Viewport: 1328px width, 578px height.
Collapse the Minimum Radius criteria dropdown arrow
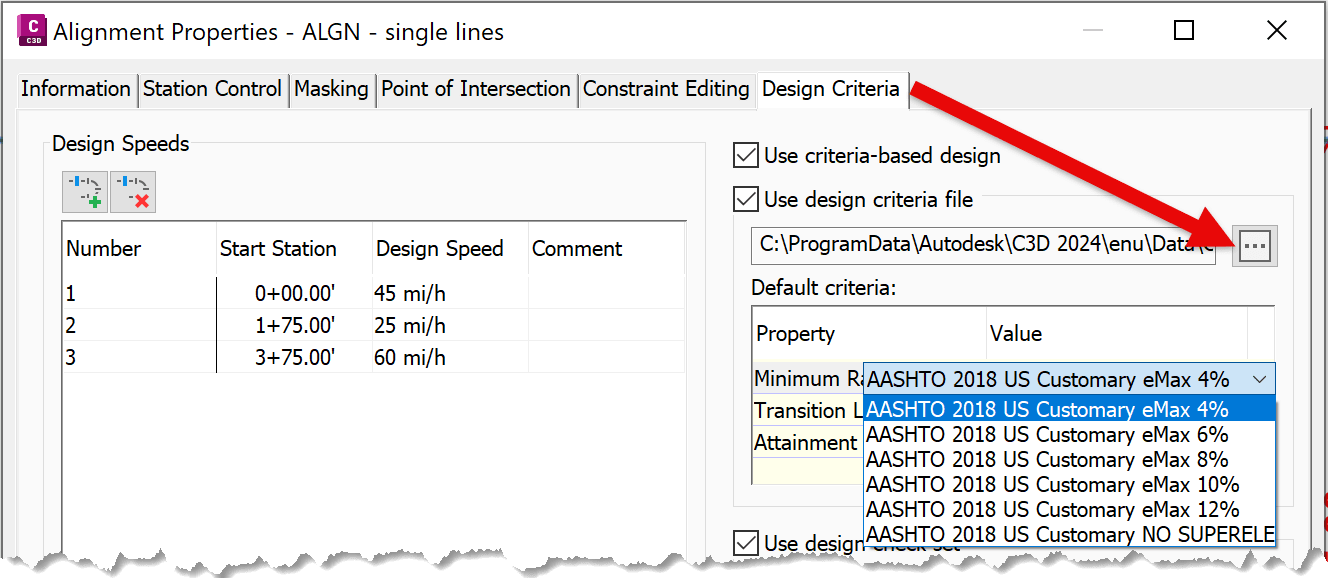1260,379
